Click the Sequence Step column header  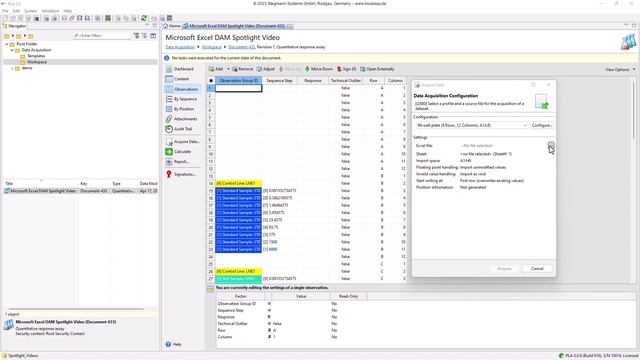coord(279,81)
